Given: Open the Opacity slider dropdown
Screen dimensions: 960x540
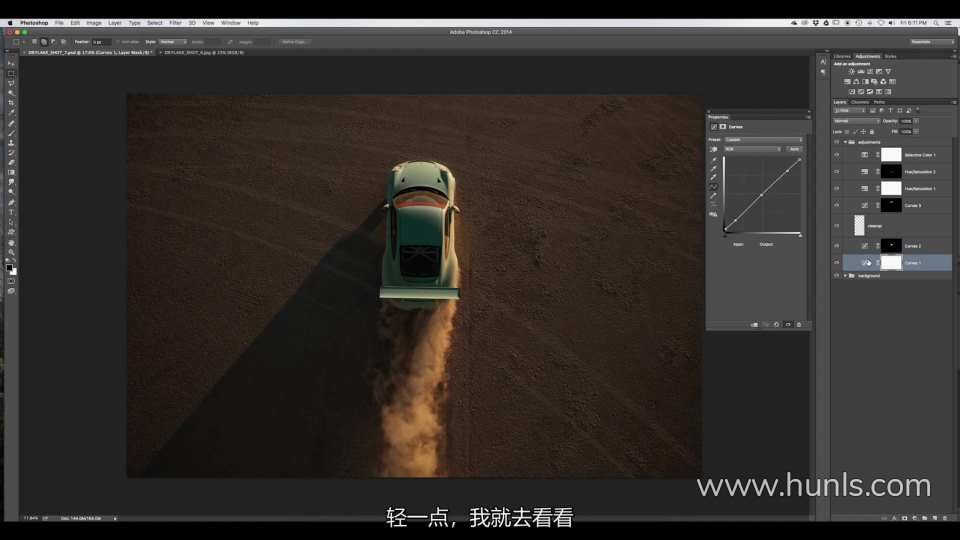Looking at the screenshot, I should 916,121.
